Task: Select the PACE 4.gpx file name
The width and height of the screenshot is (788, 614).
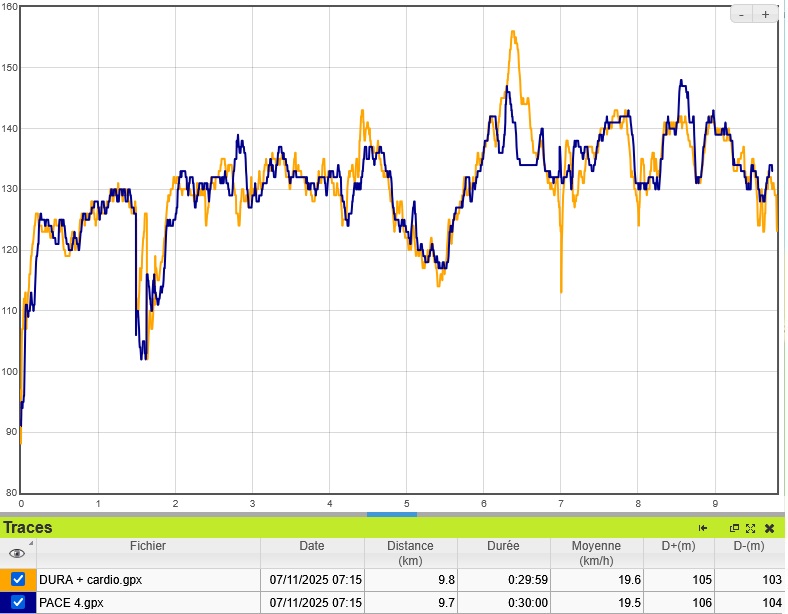Action: pyautogui.click(x=71, y=602)
